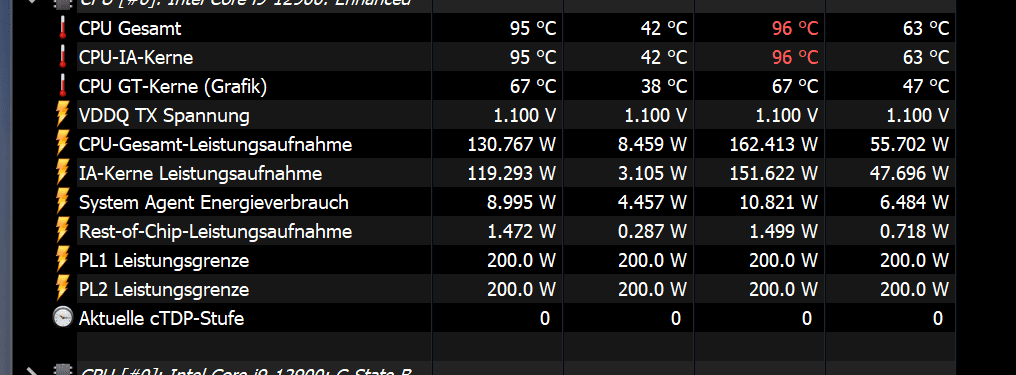The height and width of the screenshot is (375, 1016).
Task: Click the 4.457 W System Agent minimum
Action: pyautogui.click(x=652, y=202)
